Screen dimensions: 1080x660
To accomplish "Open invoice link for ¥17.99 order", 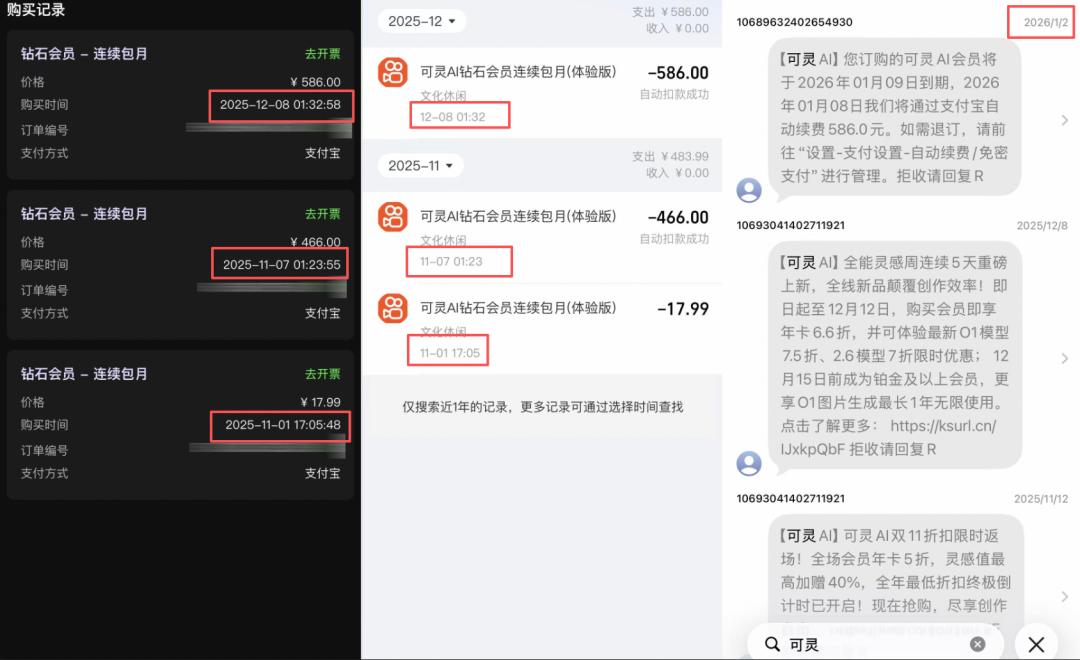I will pyautogui.click(x=322, y=374).
